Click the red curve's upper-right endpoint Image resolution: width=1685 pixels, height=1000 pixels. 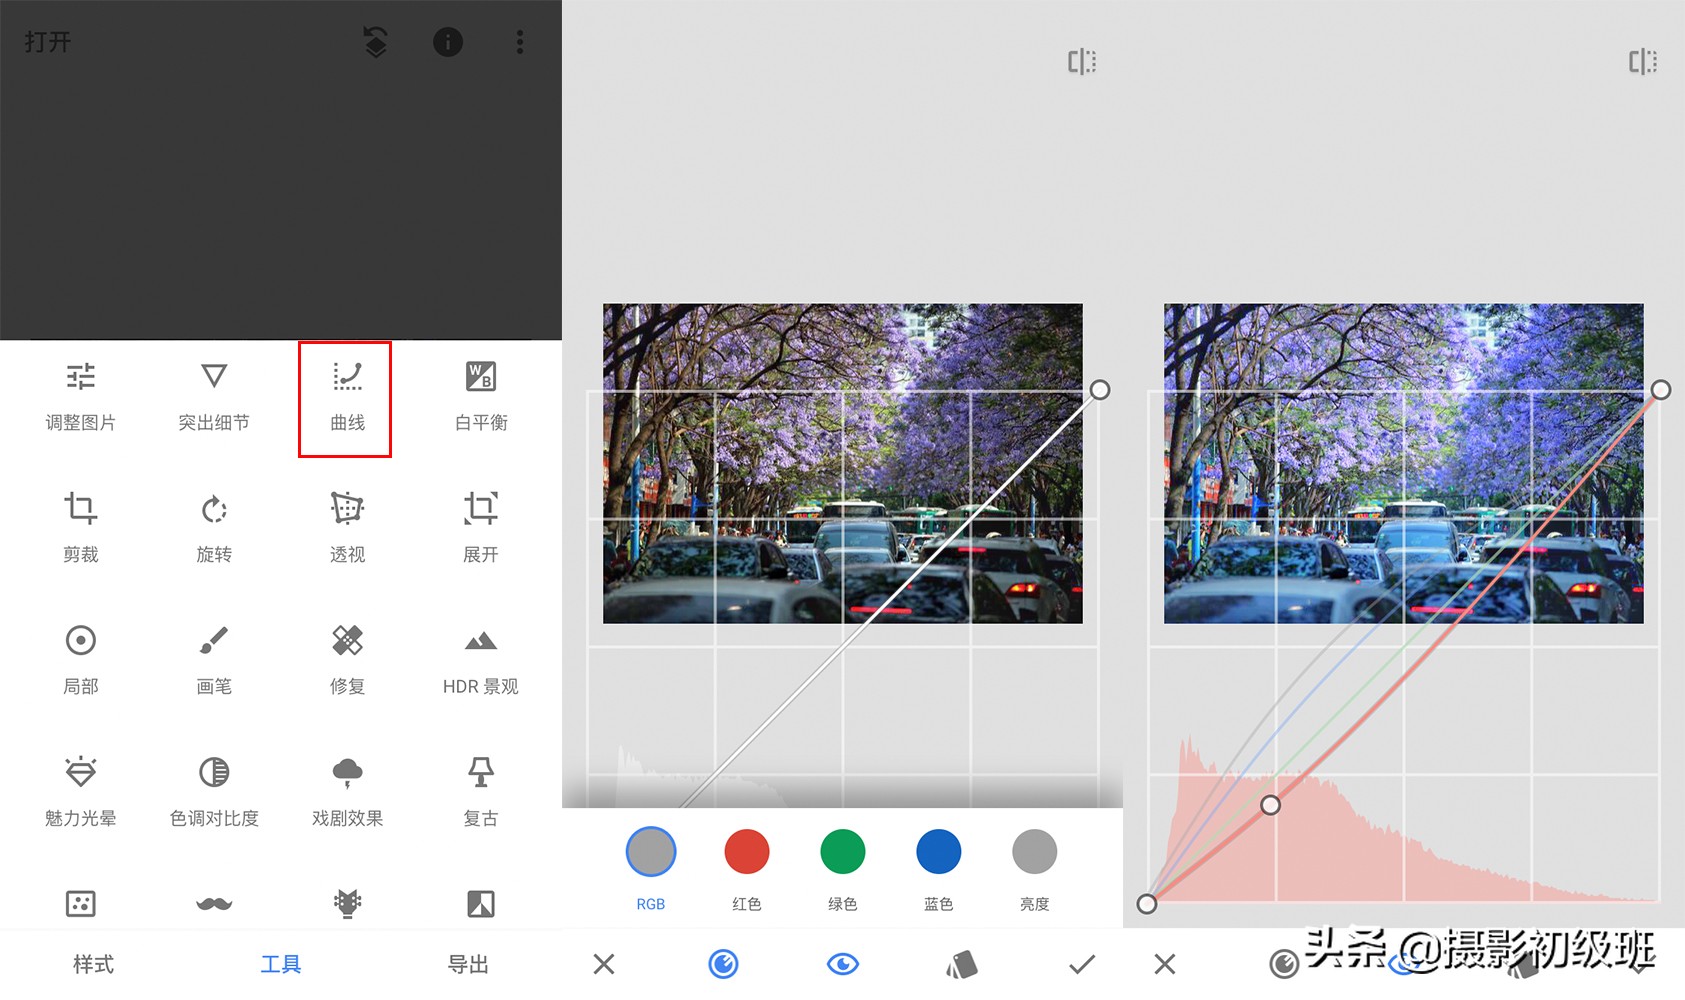(1661, 390)
